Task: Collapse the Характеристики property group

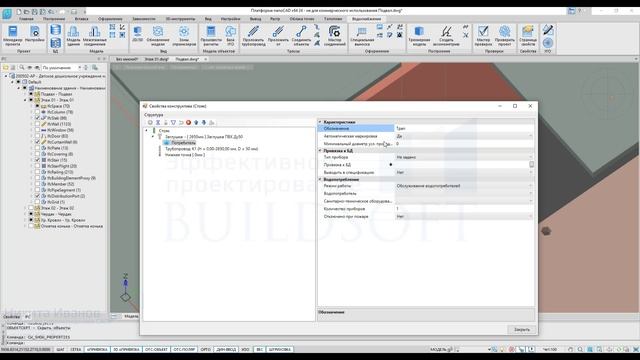Action: [320, 122]
